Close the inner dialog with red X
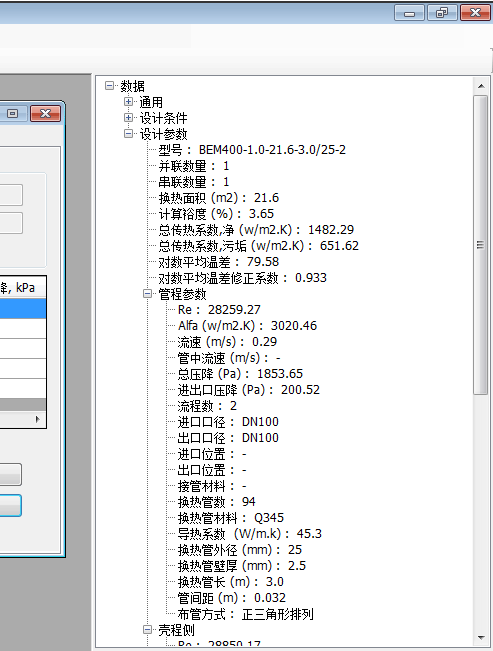 click(45, 114)
